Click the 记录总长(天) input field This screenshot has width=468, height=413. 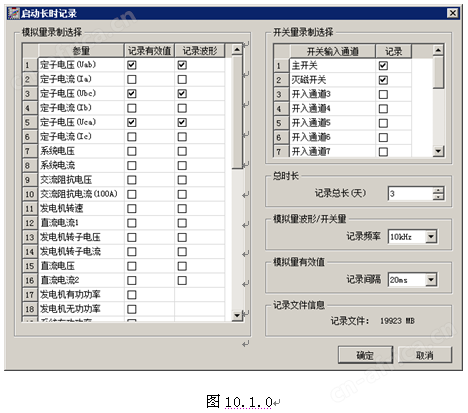(411, 193)
